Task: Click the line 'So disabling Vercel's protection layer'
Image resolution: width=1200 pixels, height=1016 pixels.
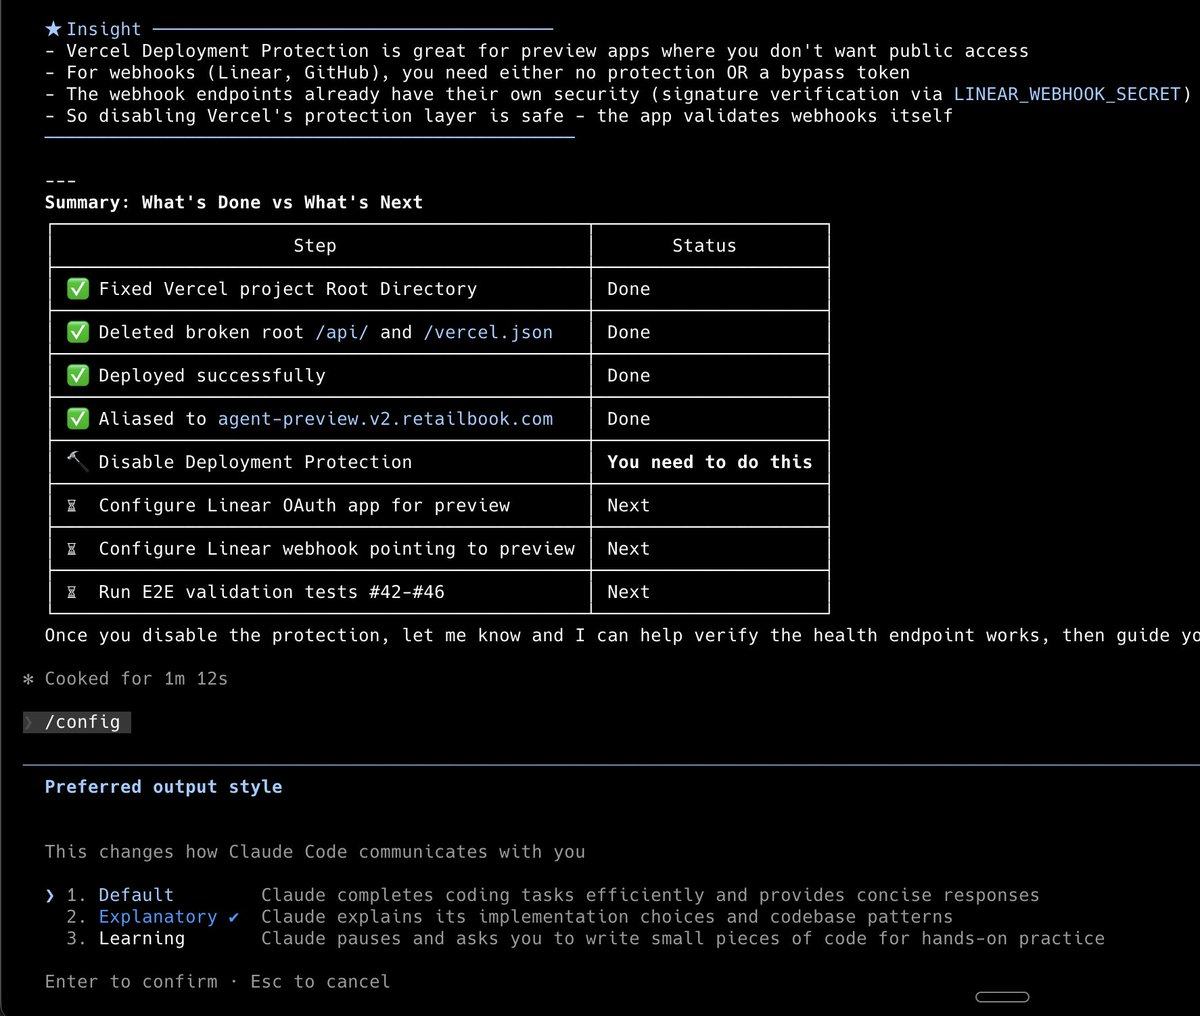Action: 499,116
